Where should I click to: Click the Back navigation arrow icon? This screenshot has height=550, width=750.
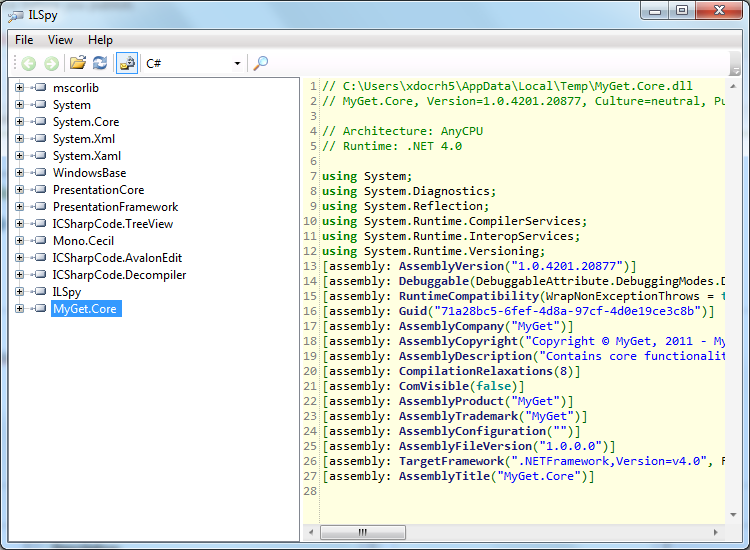click(x=29, y=63)
